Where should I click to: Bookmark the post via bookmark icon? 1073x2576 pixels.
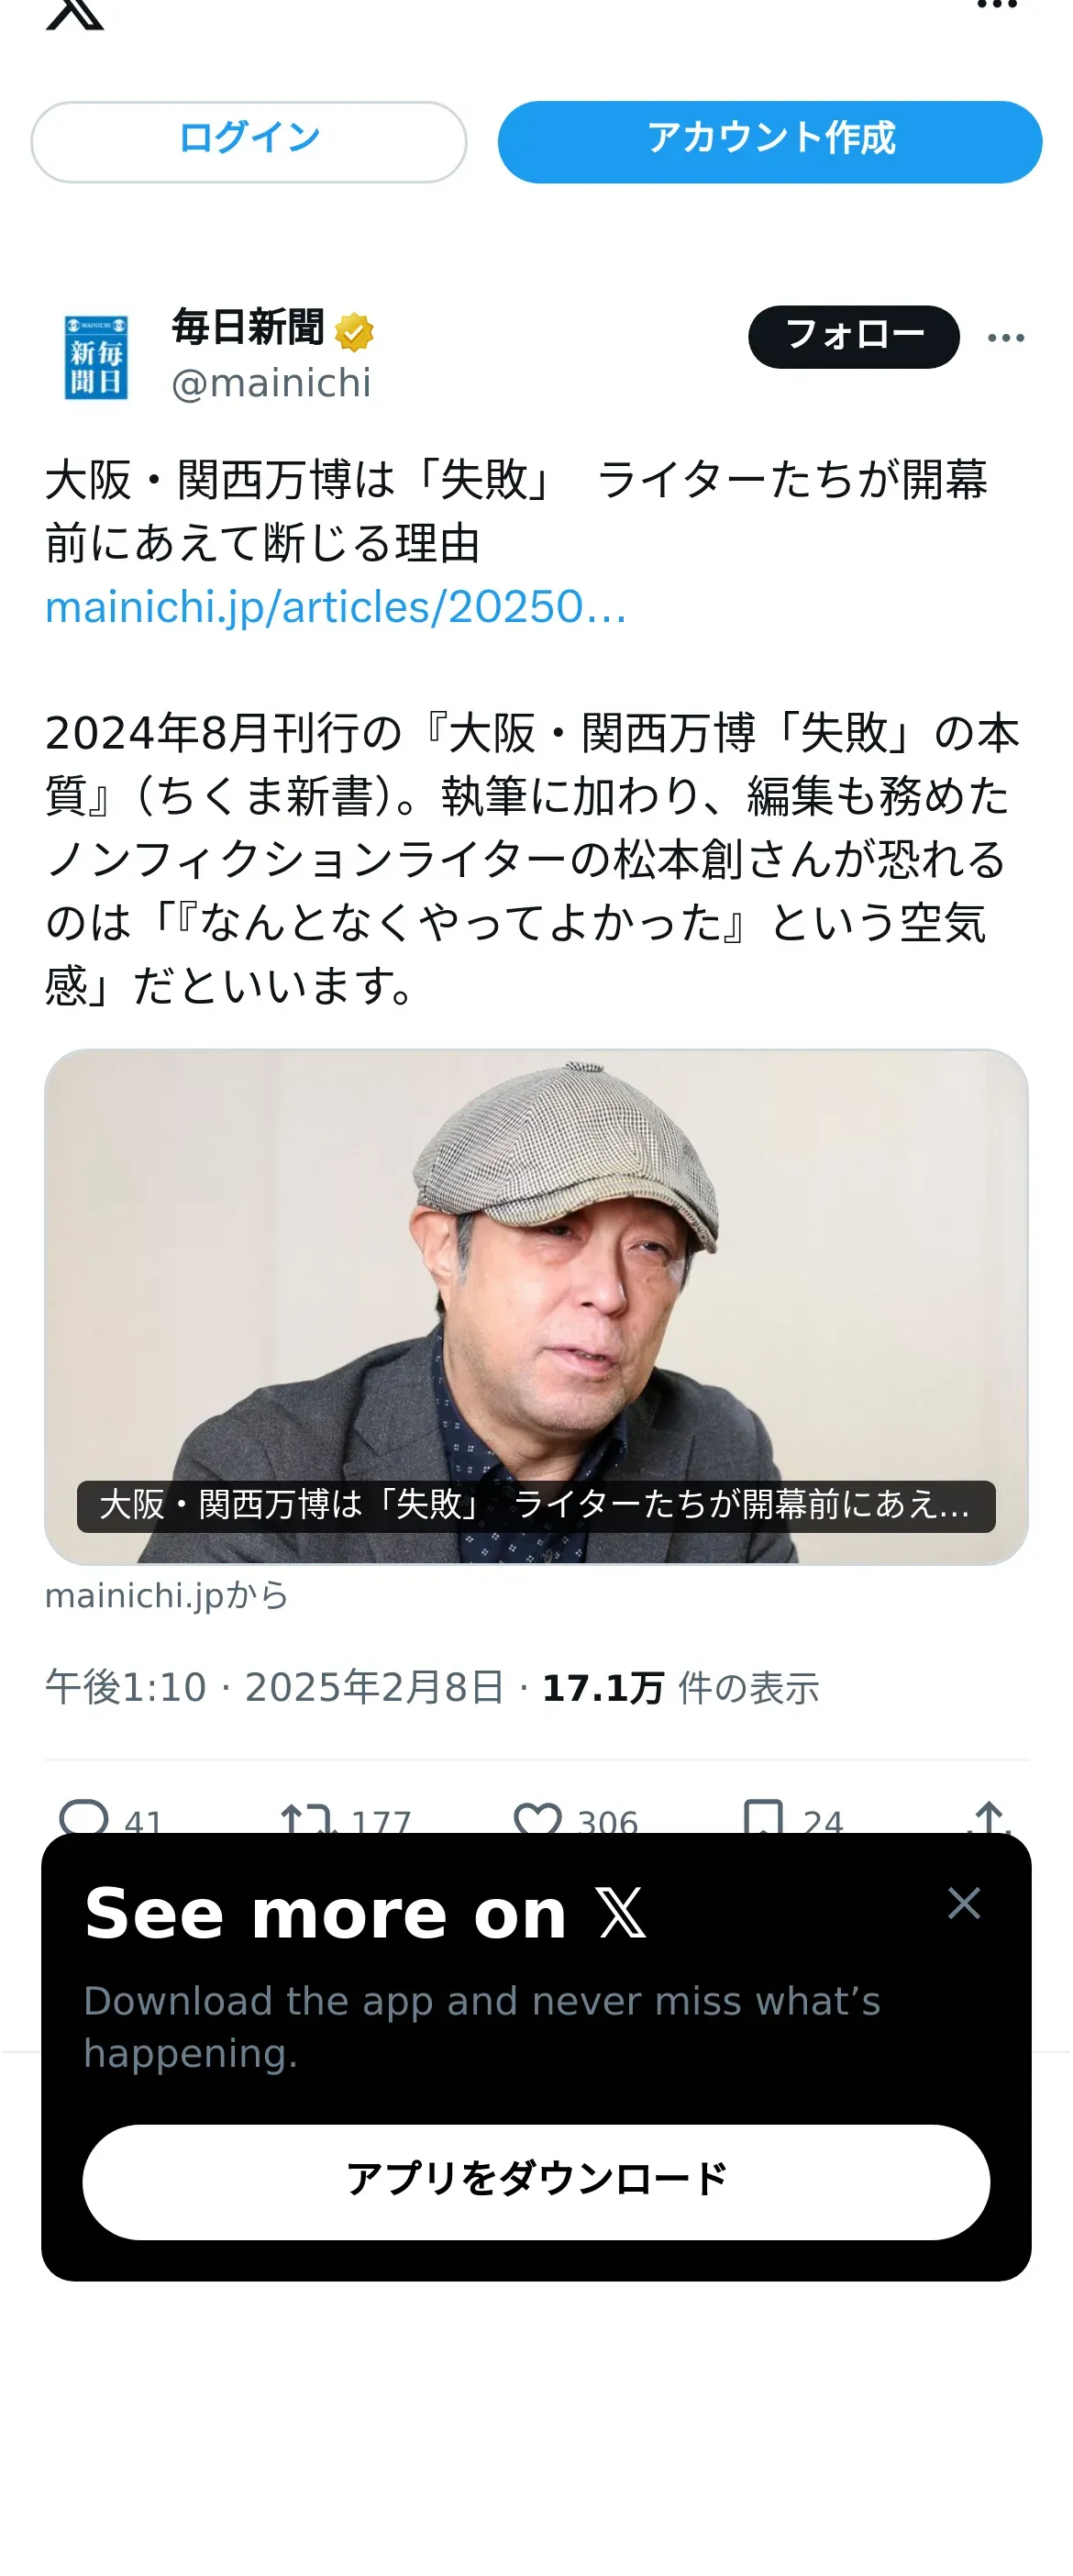pyautogui.click(x=763, y=1816)
